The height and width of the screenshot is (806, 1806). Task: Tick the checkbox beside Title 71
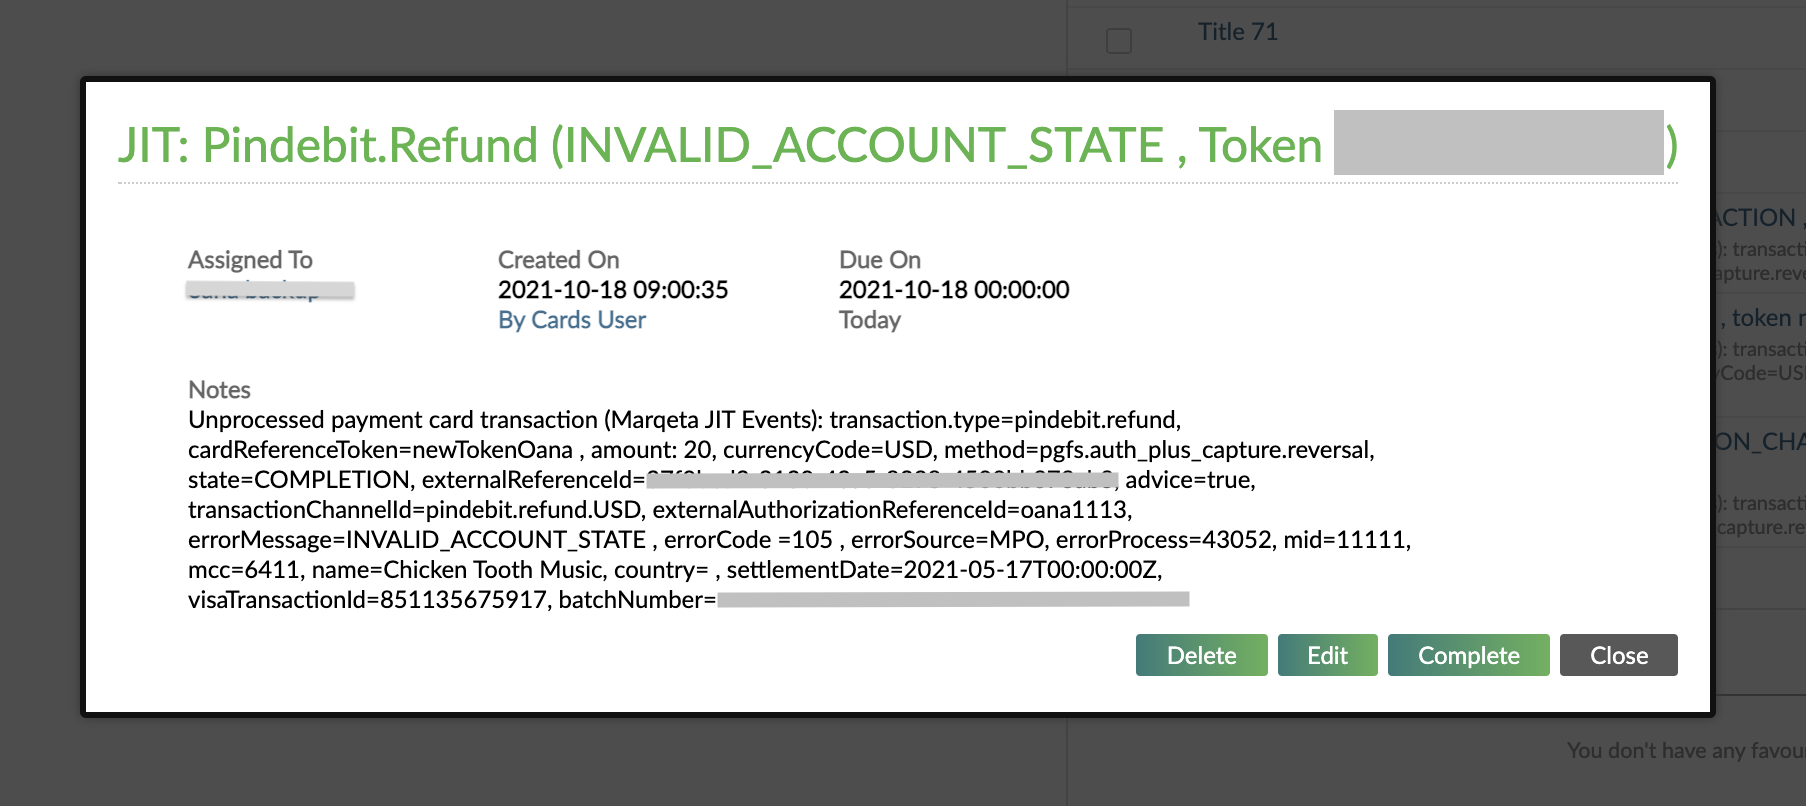(x=1119, y=41)
